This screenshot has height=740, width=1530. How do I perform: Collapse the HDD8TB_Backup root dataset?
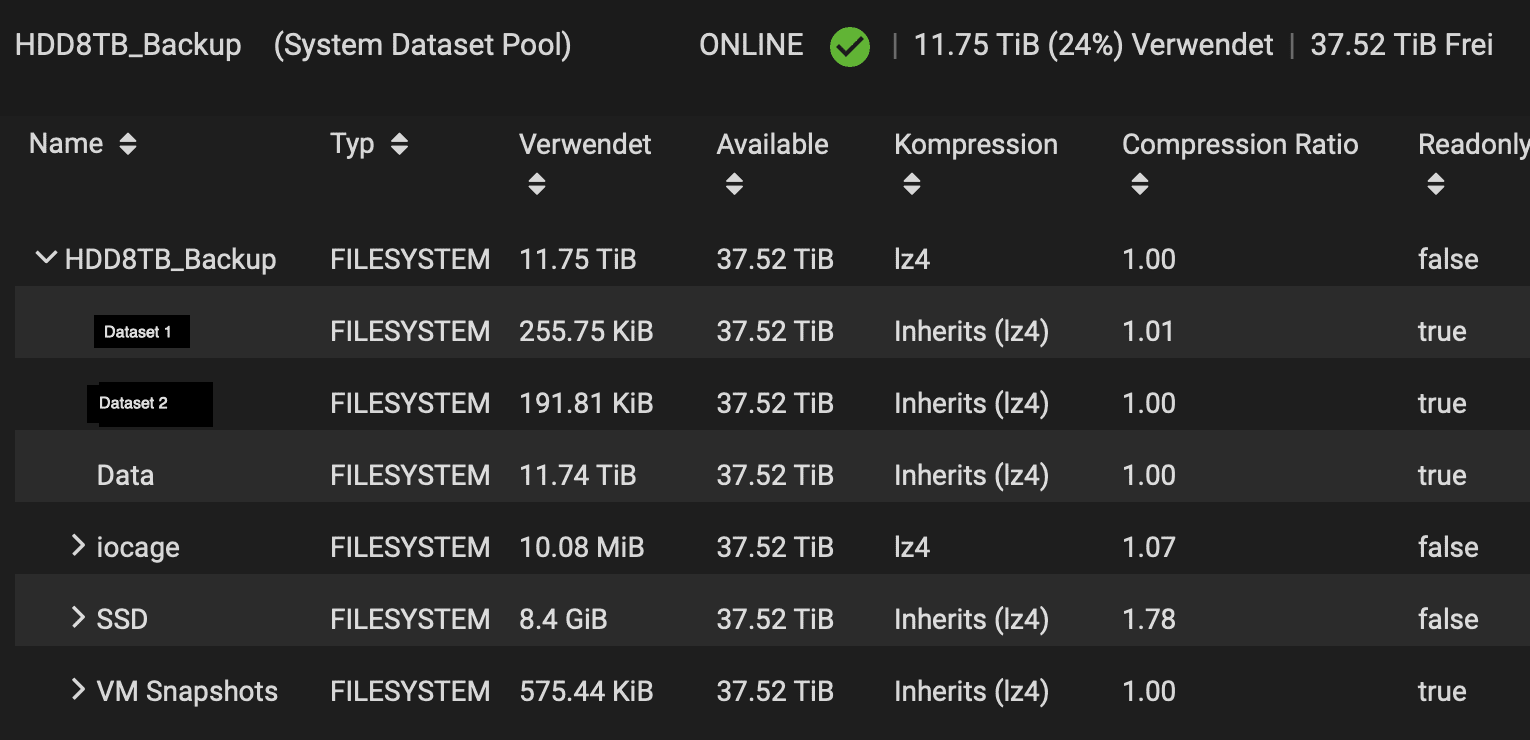(x=46, y=258)
